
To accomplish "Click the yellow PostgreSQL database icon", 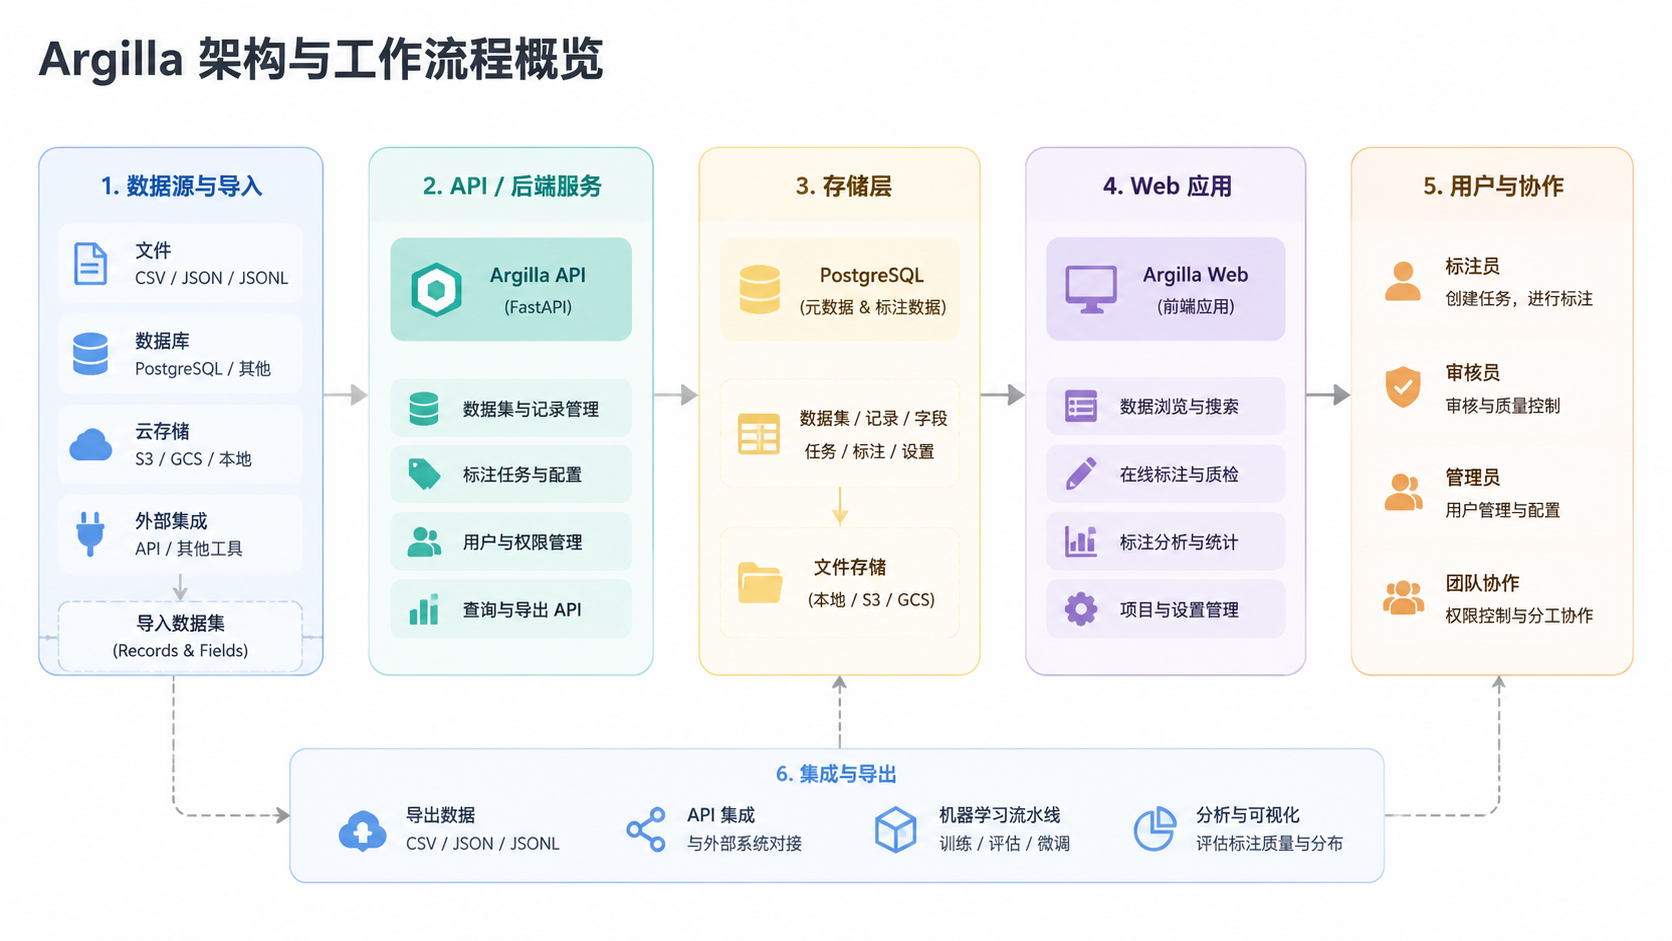I will [760, 290].
